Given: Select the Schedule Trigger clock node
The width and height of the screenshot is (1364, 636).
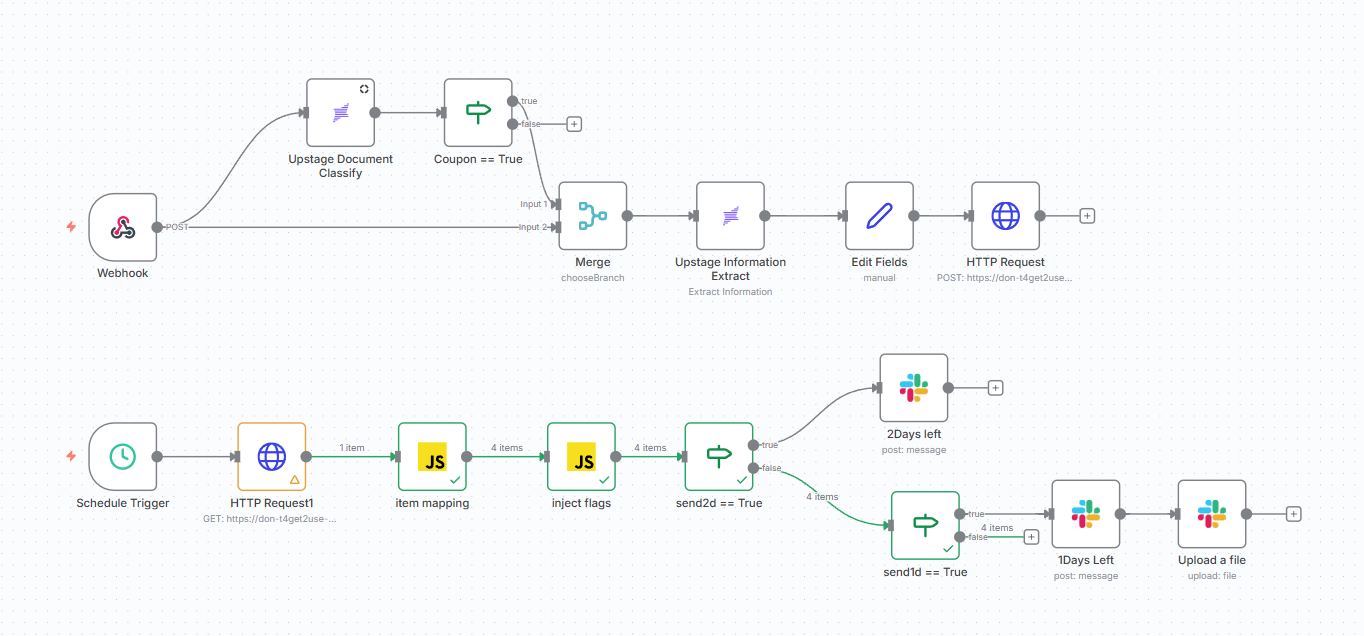Looking at the screenshot, I should coord(123,456).
